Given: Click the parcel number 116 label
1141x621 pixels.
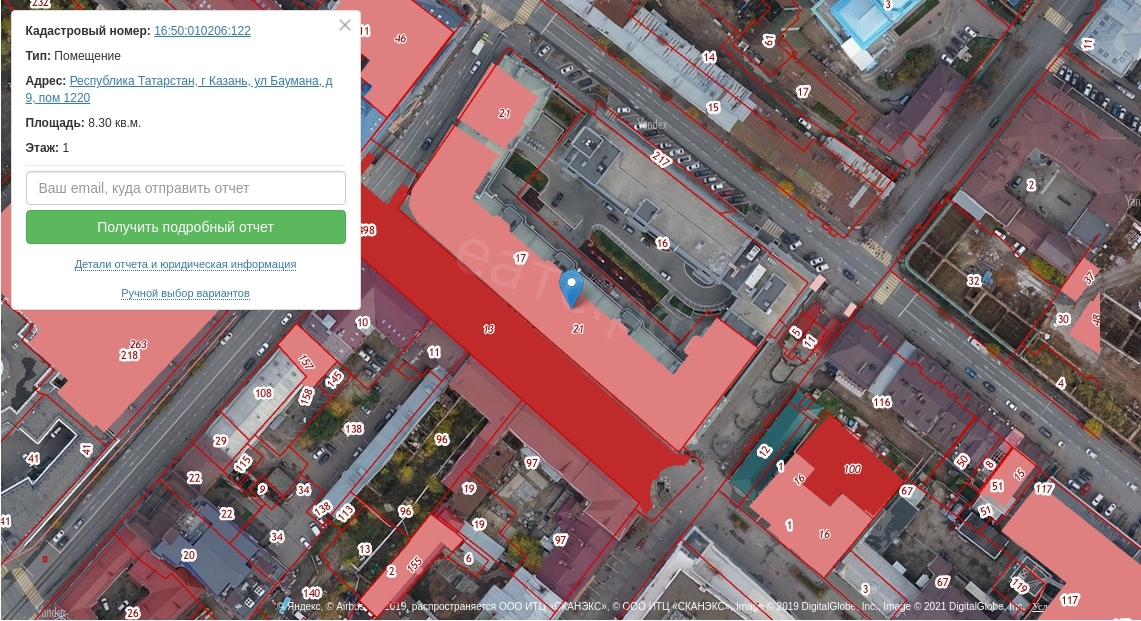Looking at the screenshot, I should (x=881, y=403).
